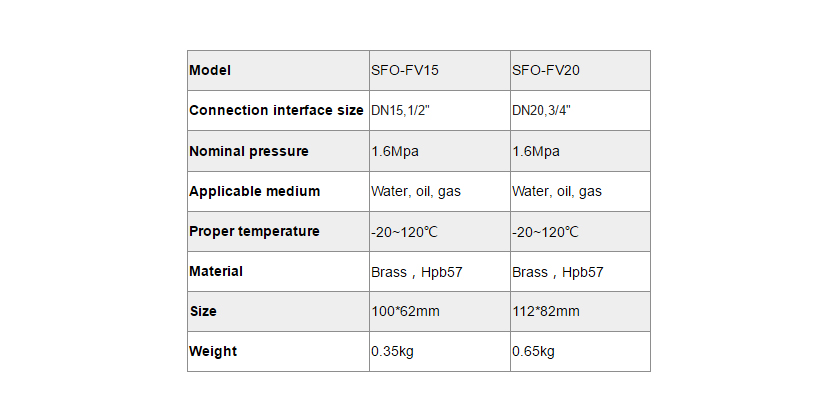Click the Connection interface size label
The image size is (840, 420).
pos(276,111)
